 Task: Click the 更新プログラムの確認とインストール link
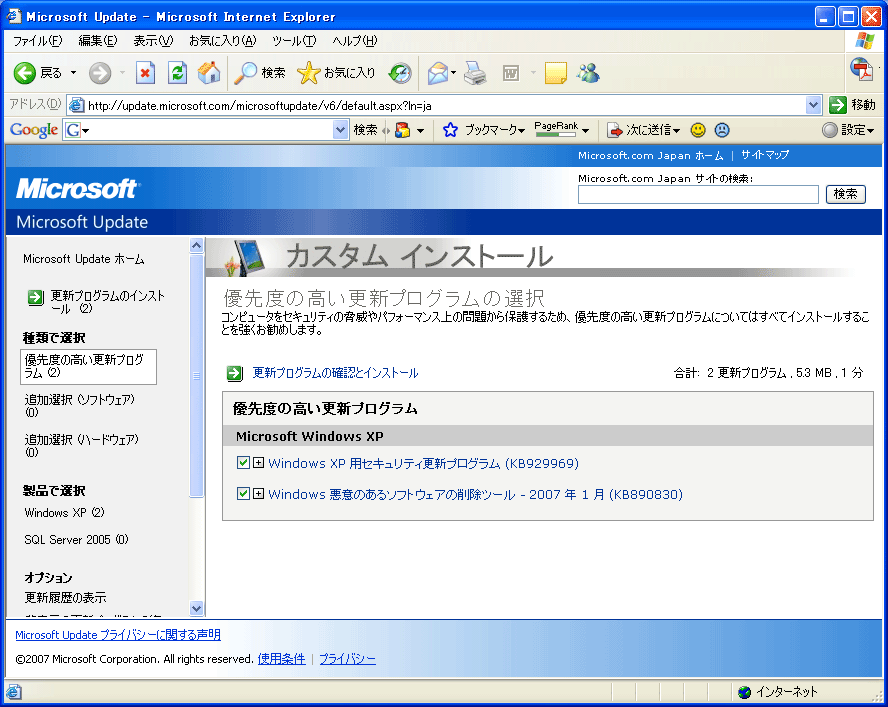(x=335, y=373)
